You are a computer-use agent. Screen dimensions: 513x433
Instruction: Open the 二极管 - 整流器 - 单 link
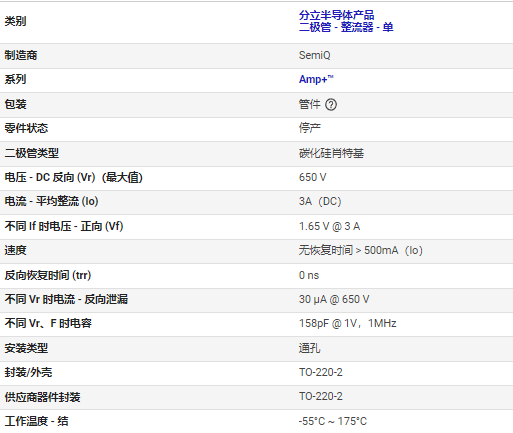(x=346, y=27)
